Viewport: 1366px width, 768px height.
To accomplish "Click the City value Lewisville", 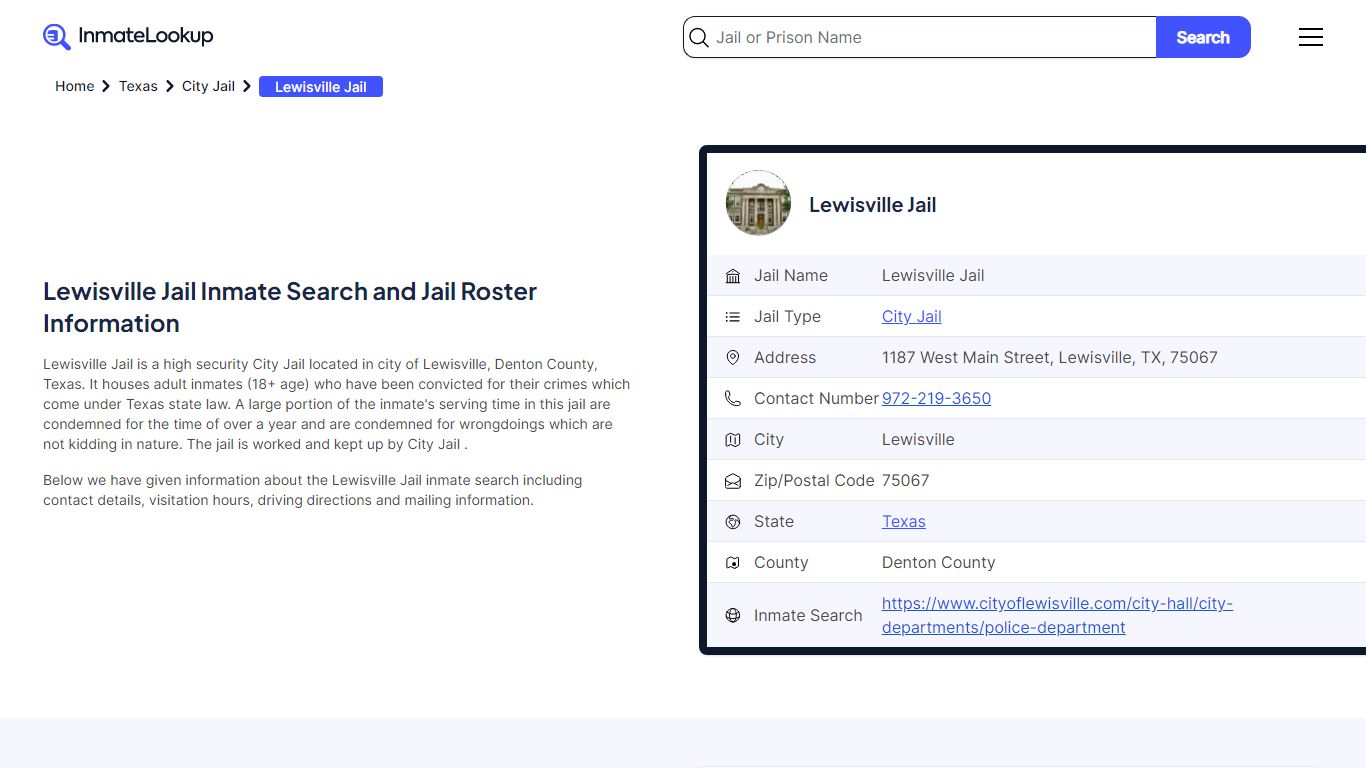I will point(918,440).
